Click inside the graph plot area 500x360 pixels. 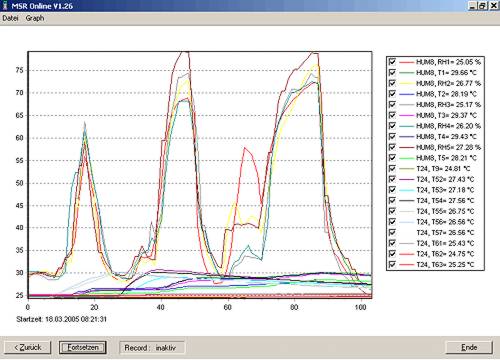click(x=200, y=174)
